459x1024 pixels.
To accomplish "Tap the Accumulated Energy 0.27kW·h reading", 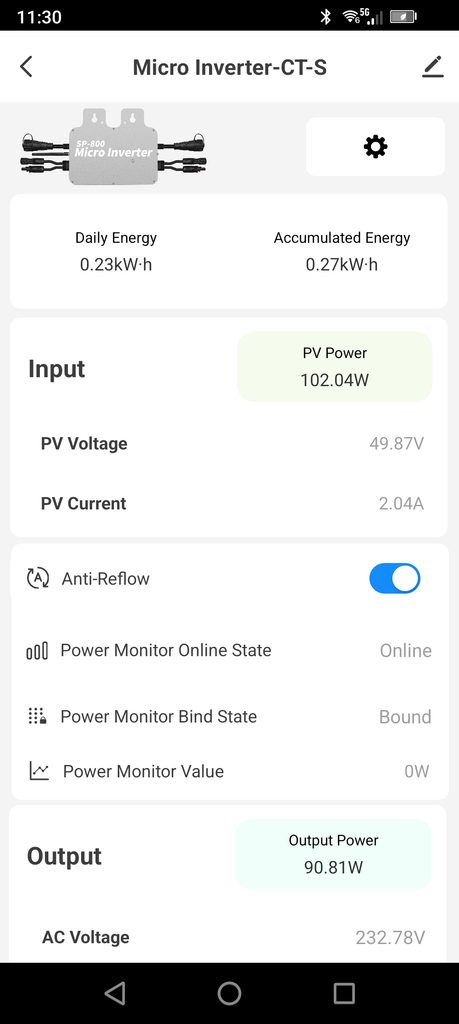I will tap(342, 251).
